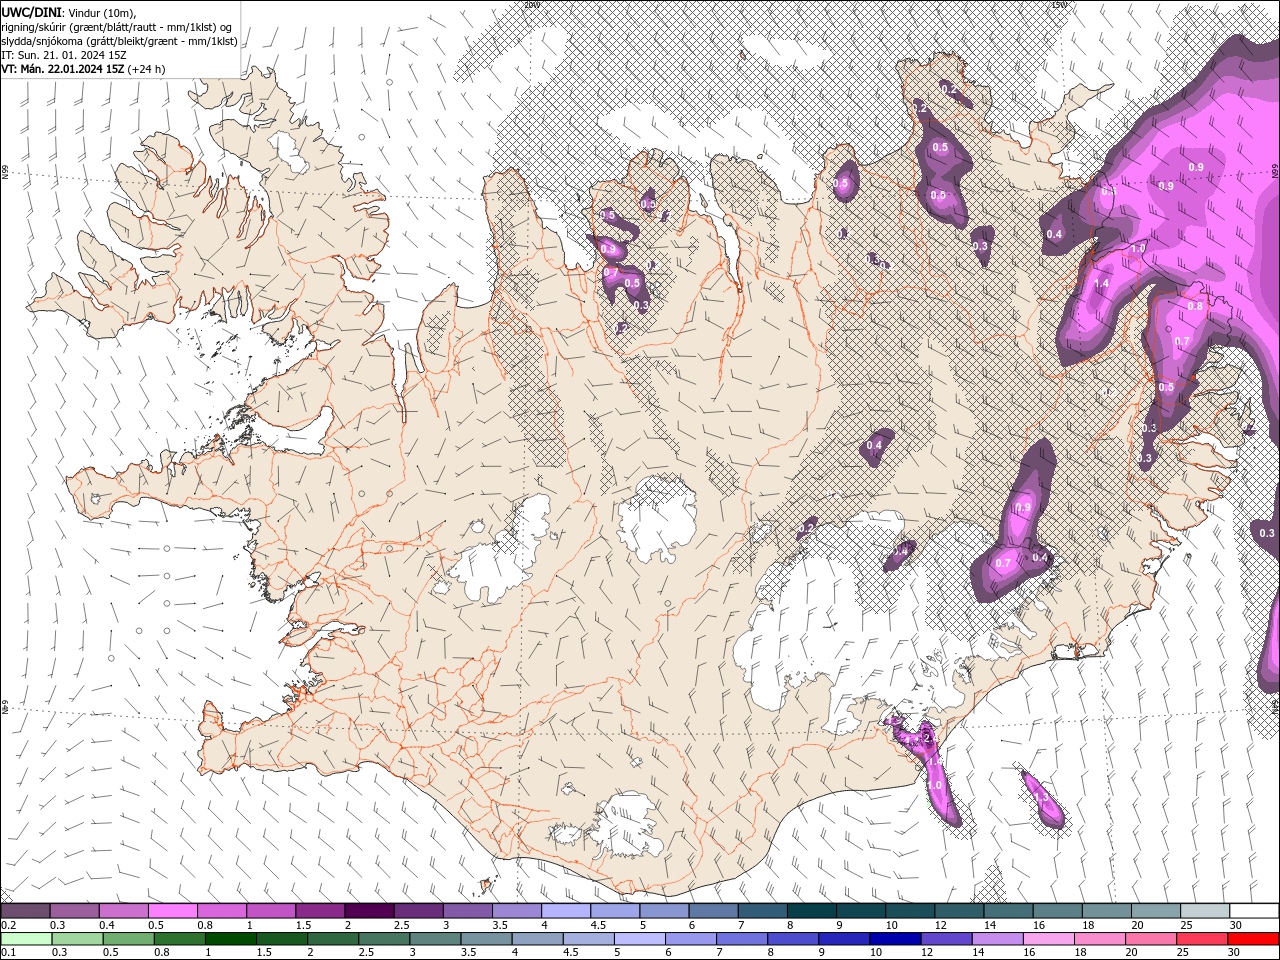Select rain legend swatch between 0.5 and 0.8
Image resolution: width=1280 pixels, height=960 pixels.
129,939
